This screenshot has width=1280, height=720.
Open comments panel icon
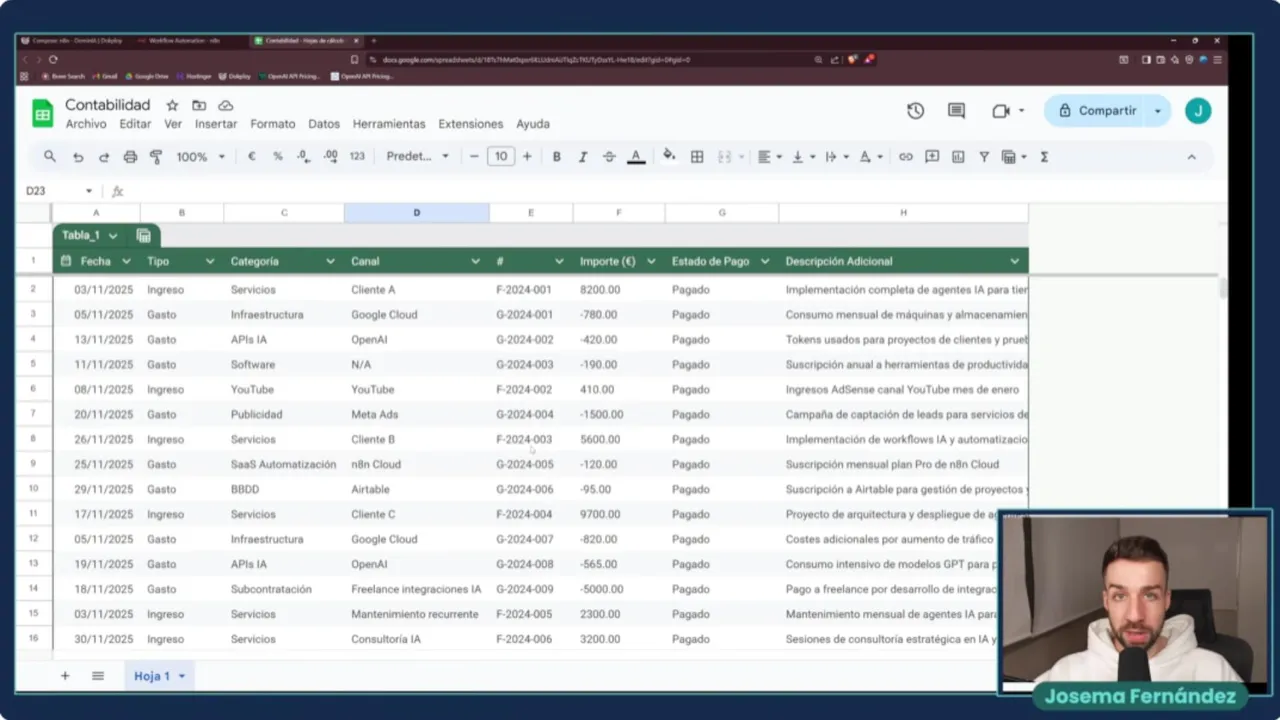point(956,111)
